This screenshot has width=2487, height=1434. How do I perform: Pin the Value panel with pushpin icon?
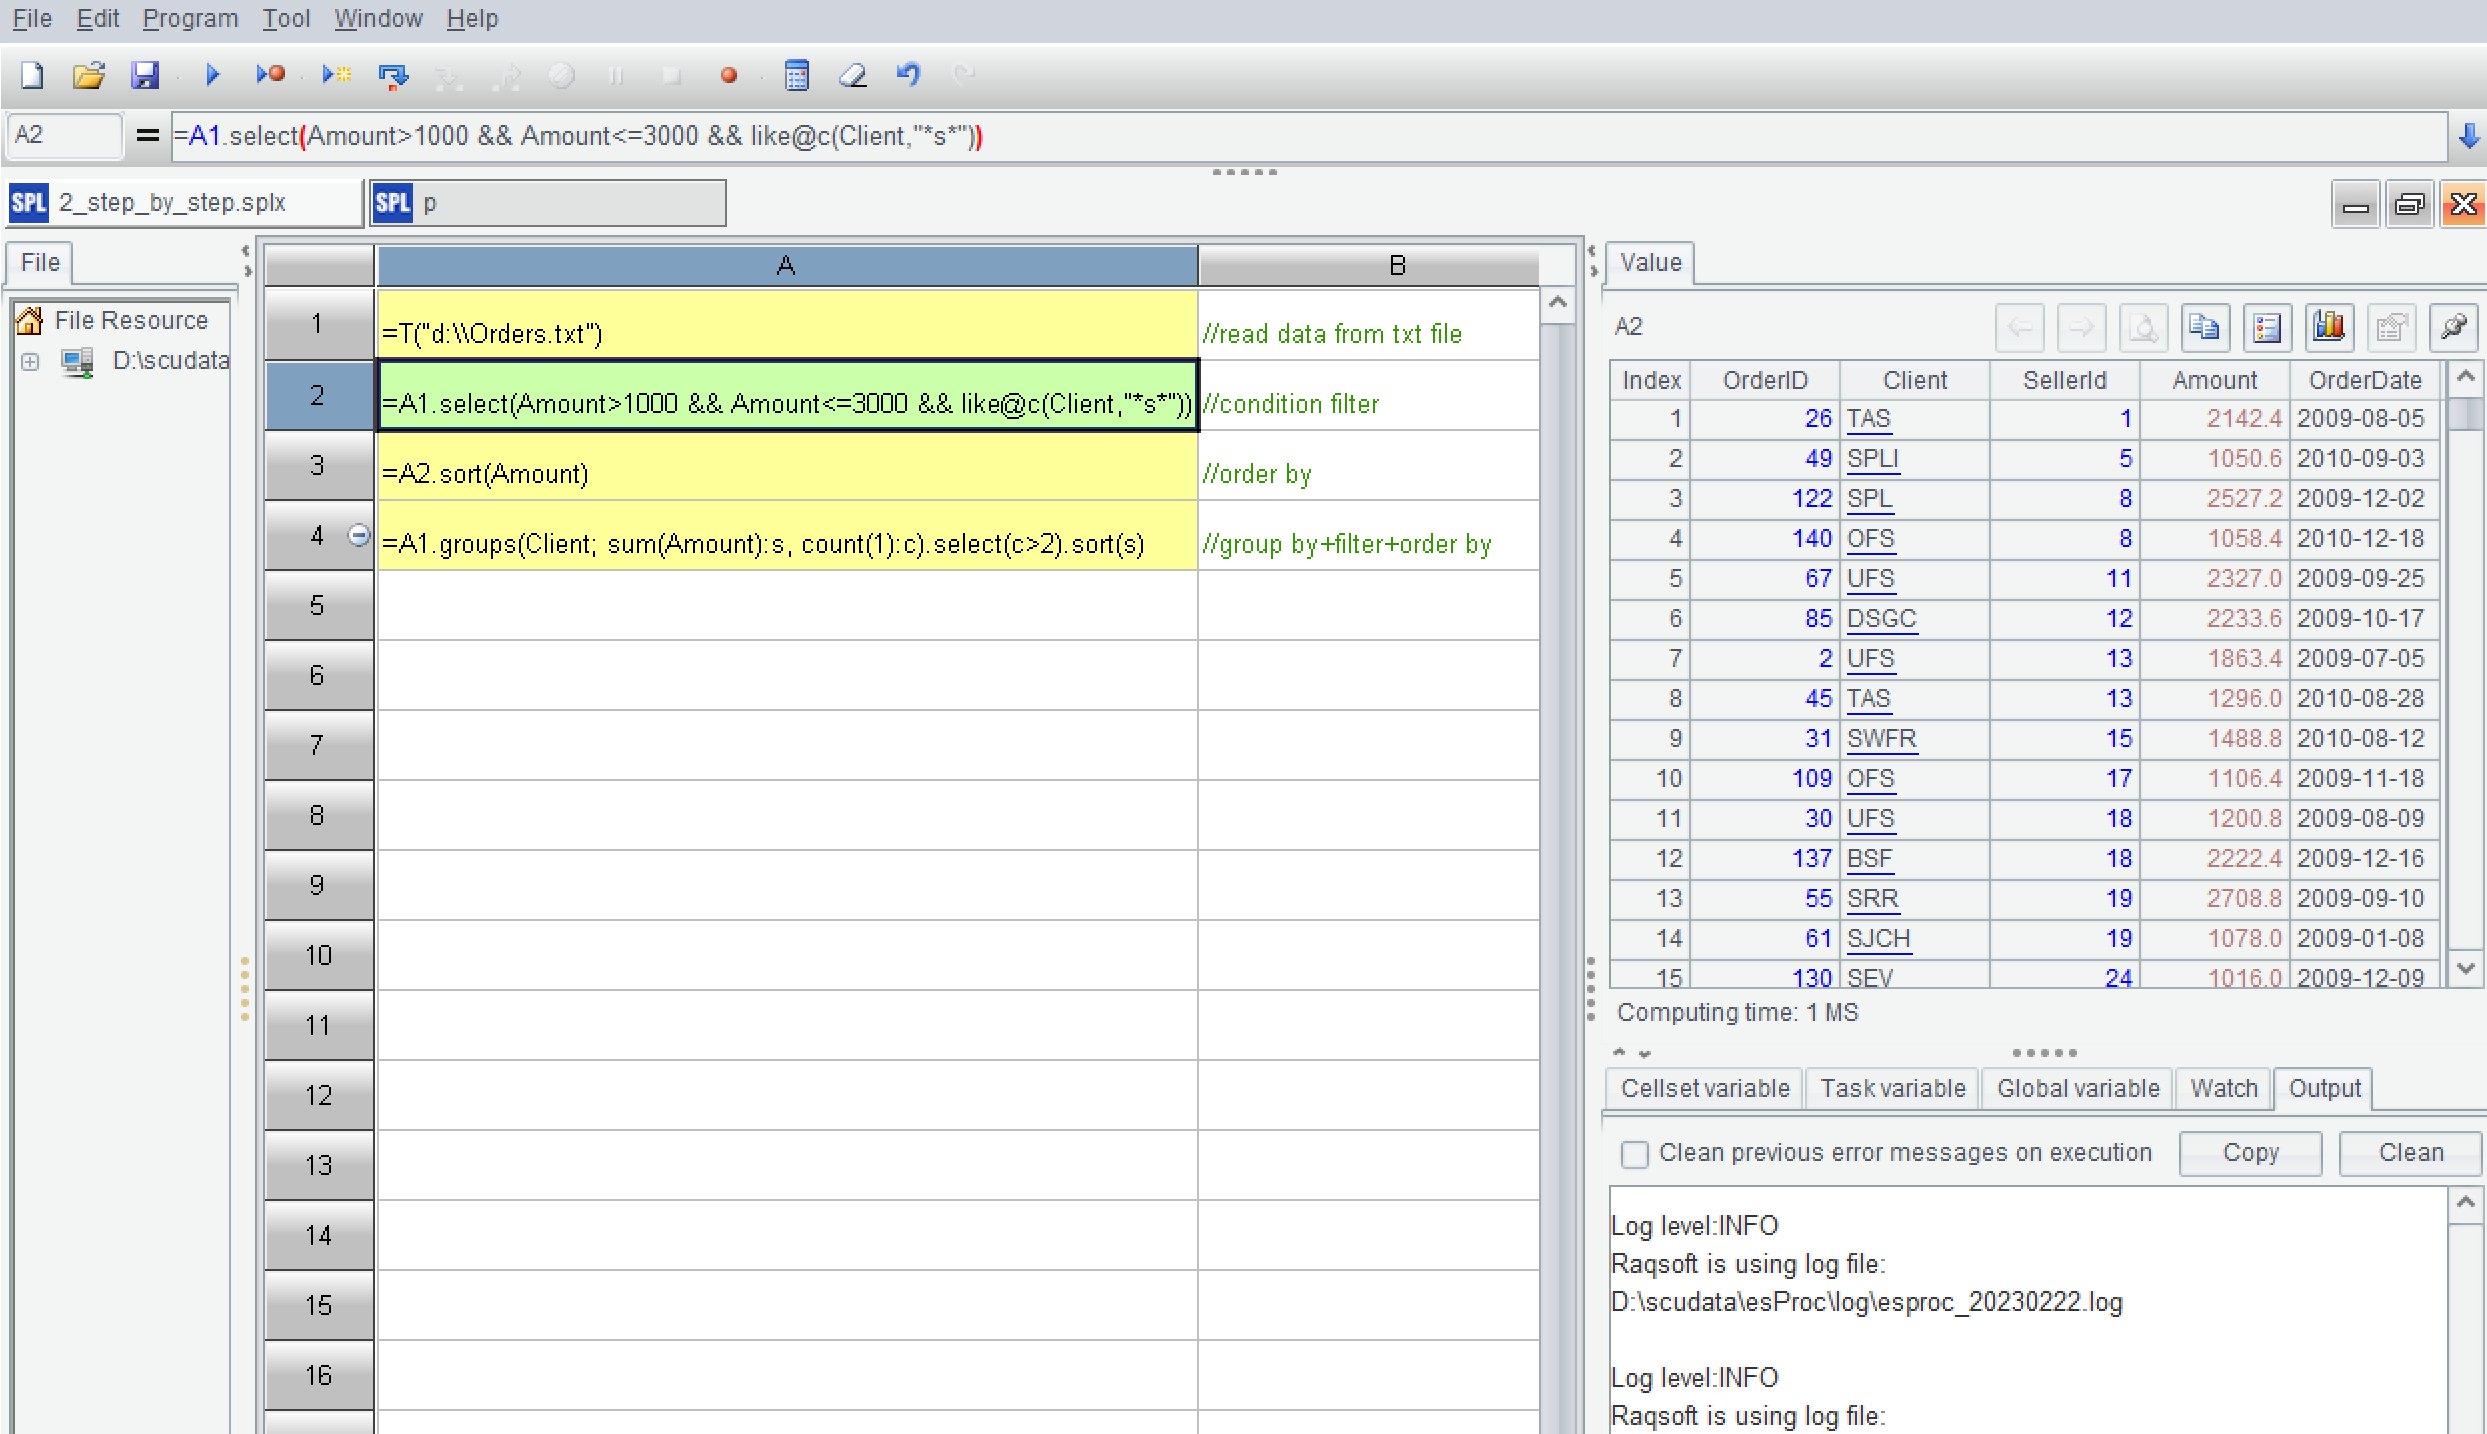[x=2453, y=327]
